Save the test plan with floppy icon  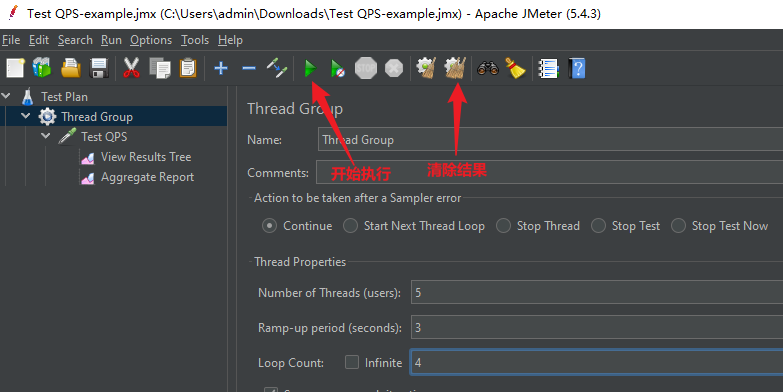pyautogui.click(x=99, y=68)
